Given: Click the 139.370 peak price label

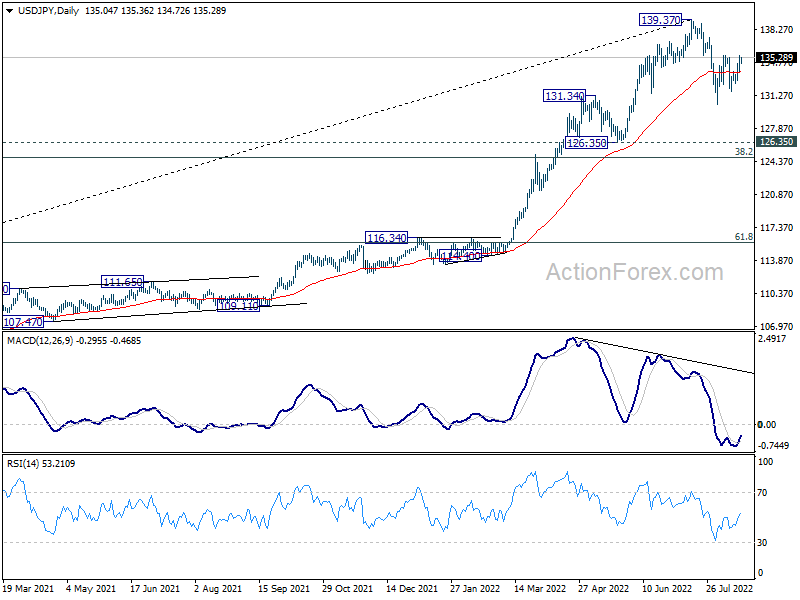Looking at the screenshot, I should 662,20.
